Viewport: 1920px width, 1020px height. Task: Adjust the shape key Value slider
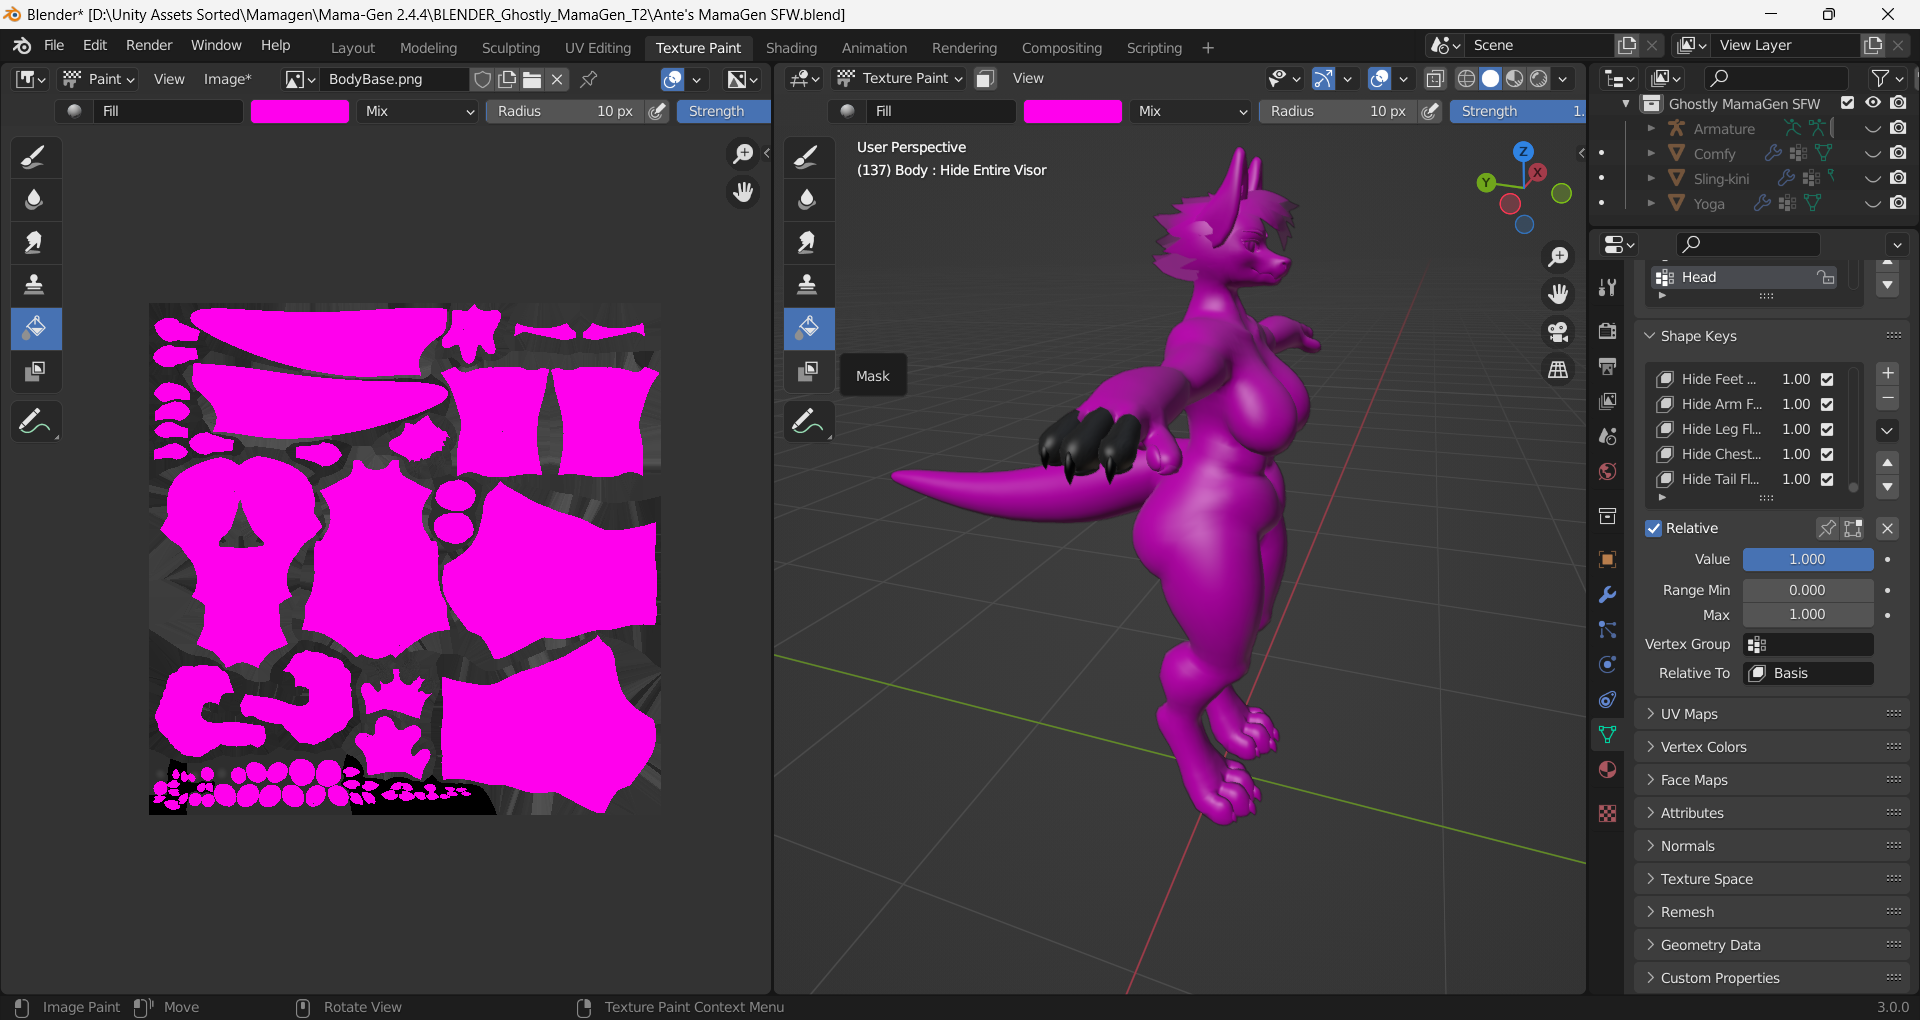1808,559
